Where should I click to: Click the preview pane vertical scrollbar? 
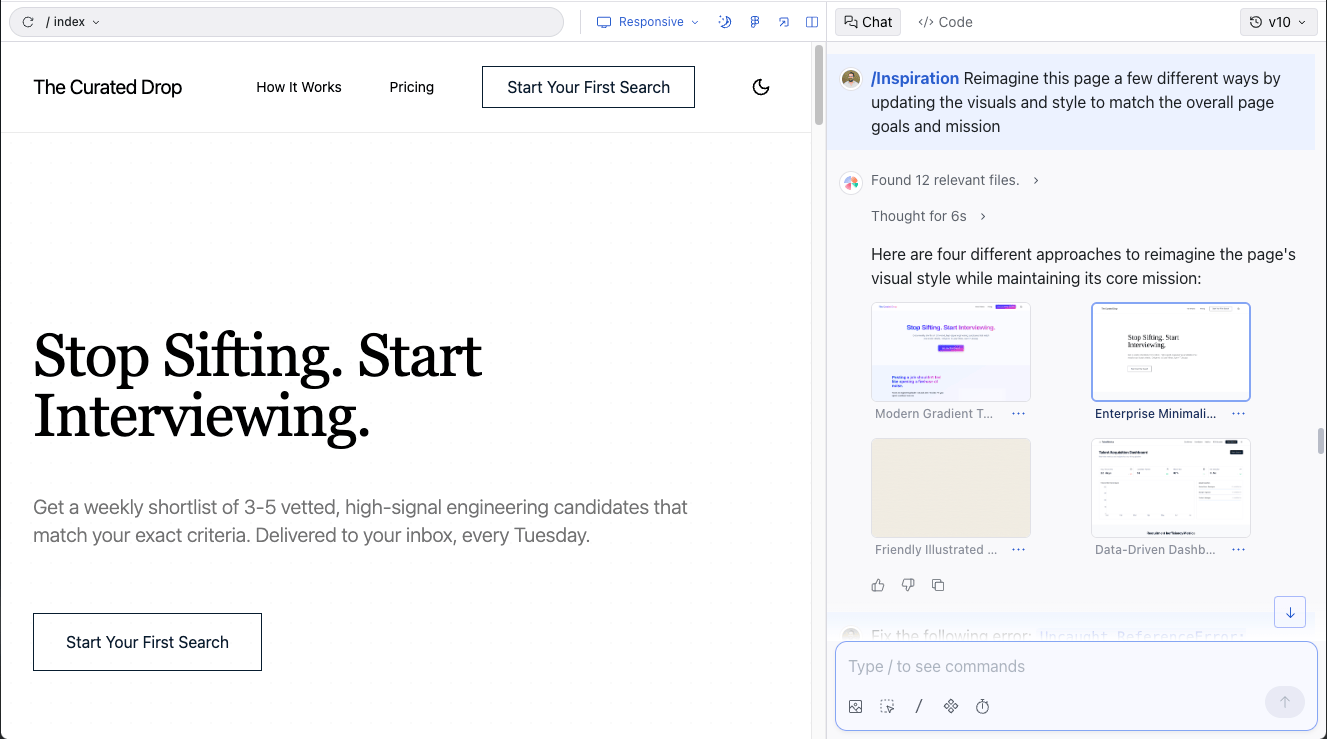[x=819, y=85]
